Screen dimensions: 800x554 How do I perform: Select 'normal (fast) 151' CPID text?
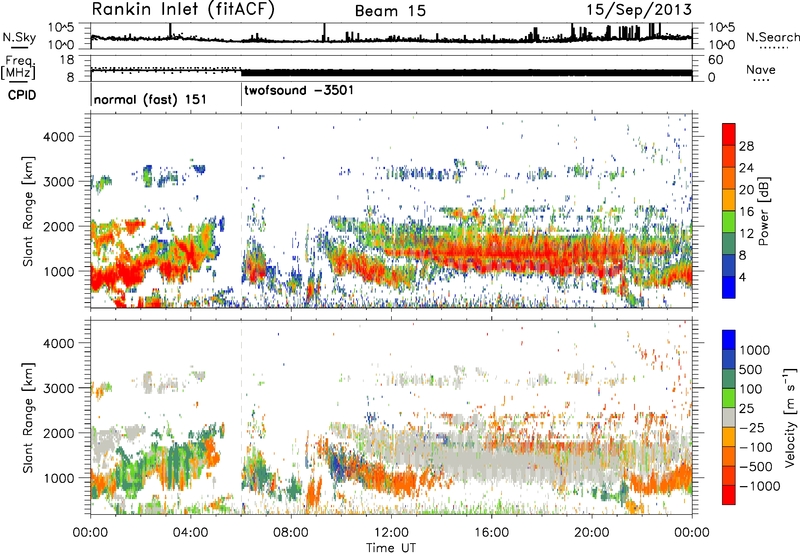coord(150,99)
